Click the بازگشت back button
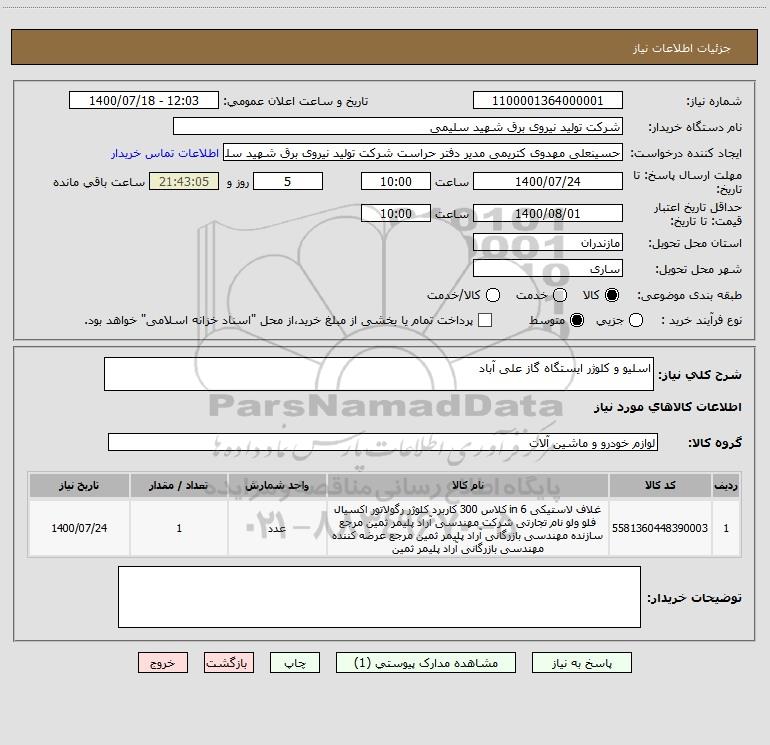Image resolution: width=770 pixels, height=745 pixels. (x=229, y=663)
